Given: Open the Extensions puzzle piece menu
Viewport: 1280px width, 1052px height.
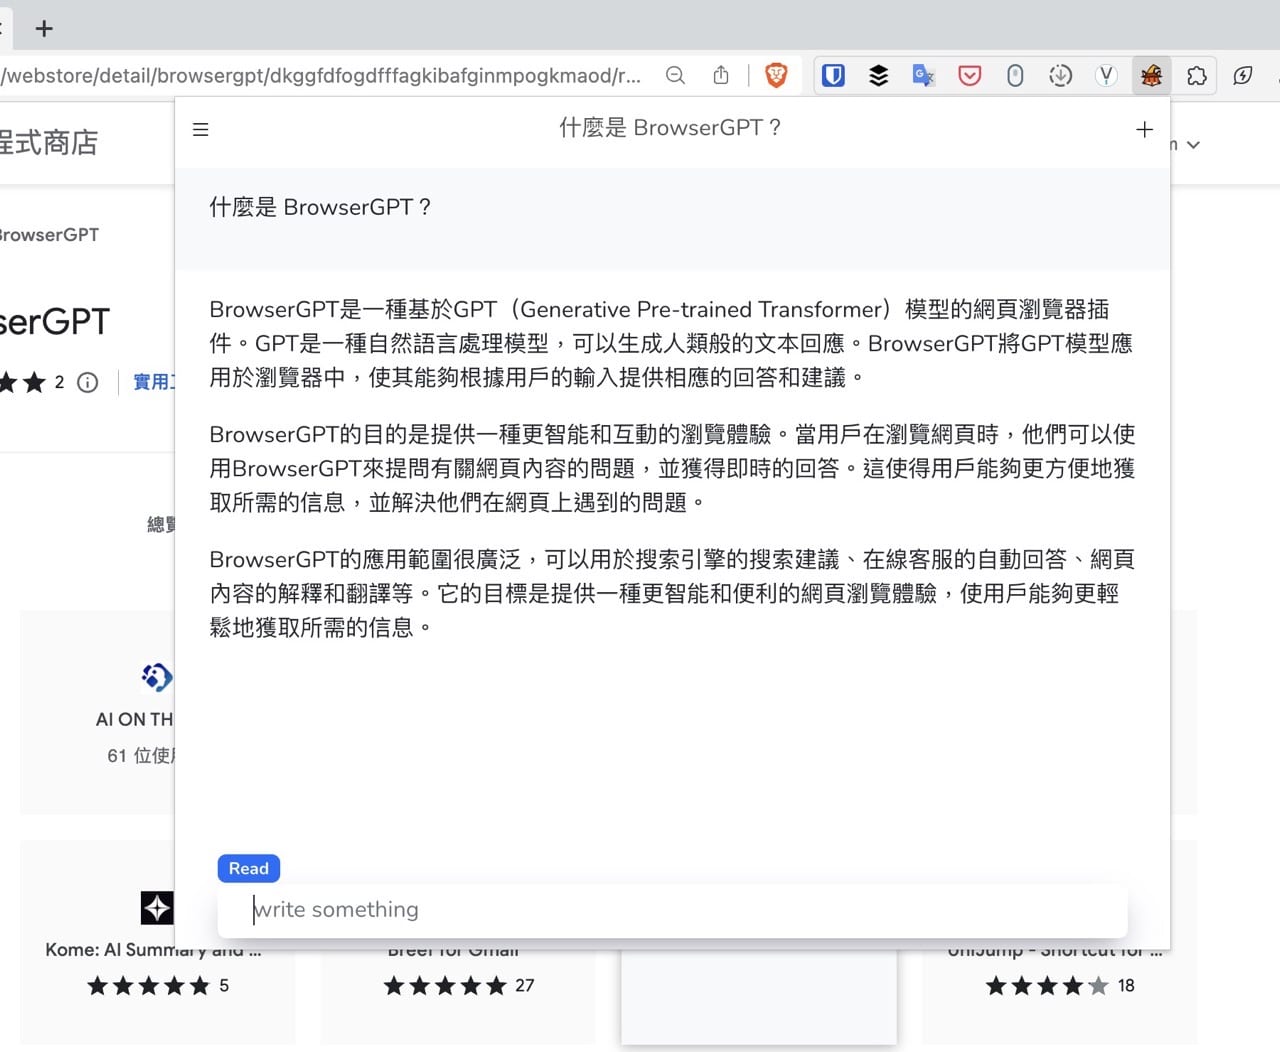Looking at the screenshot, I should click(x=1197, y=75).
